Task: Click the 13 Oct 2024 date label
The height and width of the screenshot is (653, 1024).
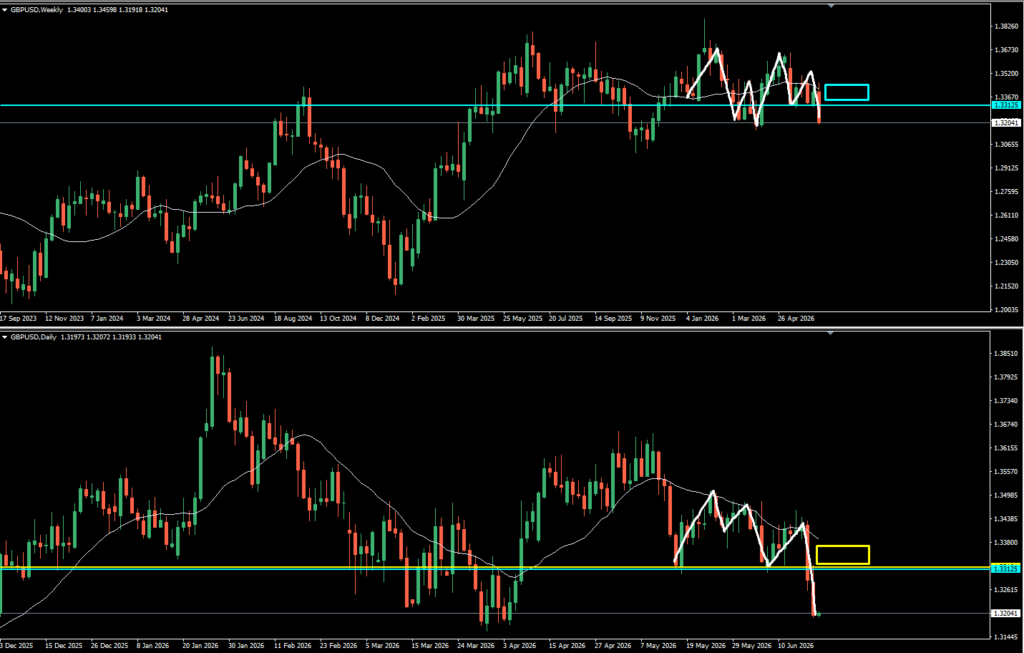Action: (x=338, y=319)
